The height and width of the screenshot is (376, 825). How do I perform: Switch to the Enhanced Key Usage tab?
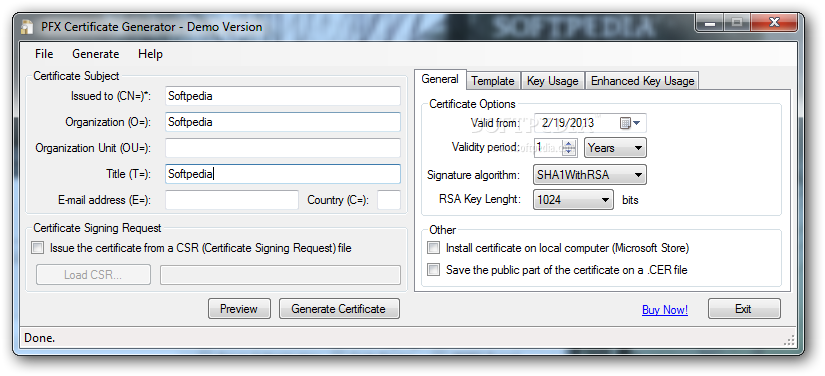point(642,81)
